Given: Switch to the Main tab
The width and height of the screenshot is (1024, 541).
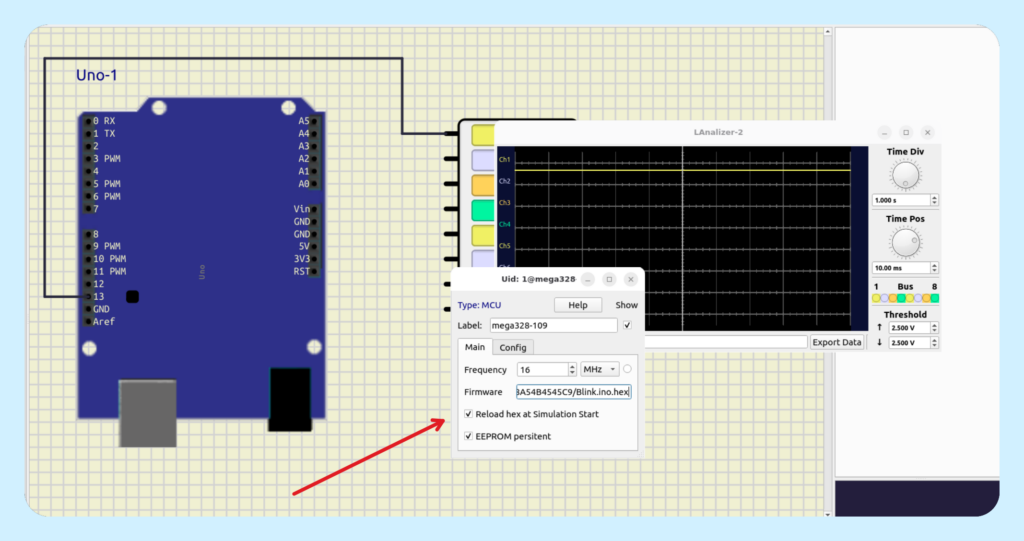Looking at the screenshot, I should 475,347.
